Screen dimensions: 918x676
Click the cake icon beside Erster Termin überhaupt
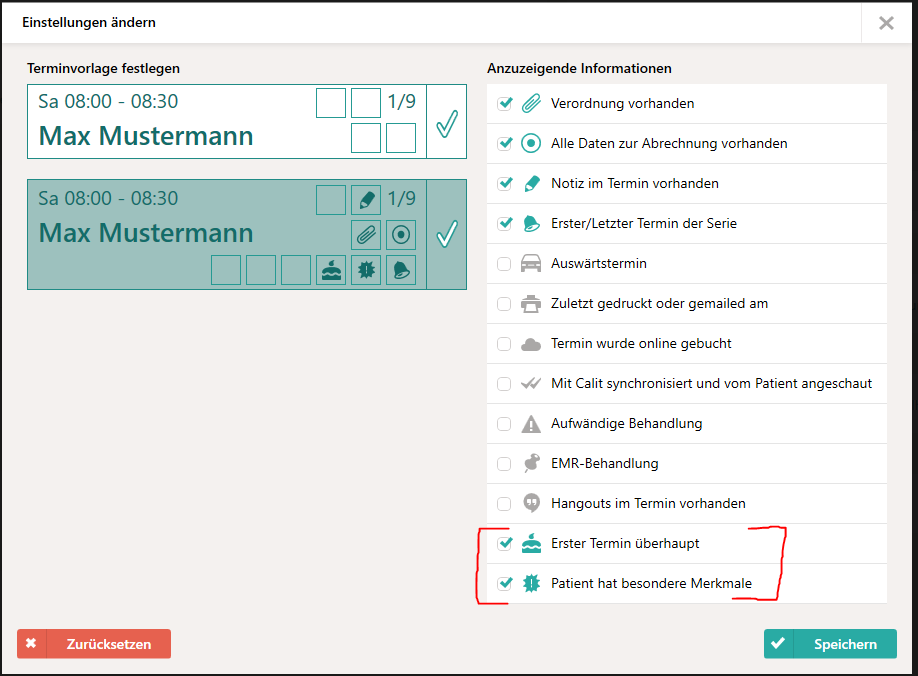tap(531, 543)
